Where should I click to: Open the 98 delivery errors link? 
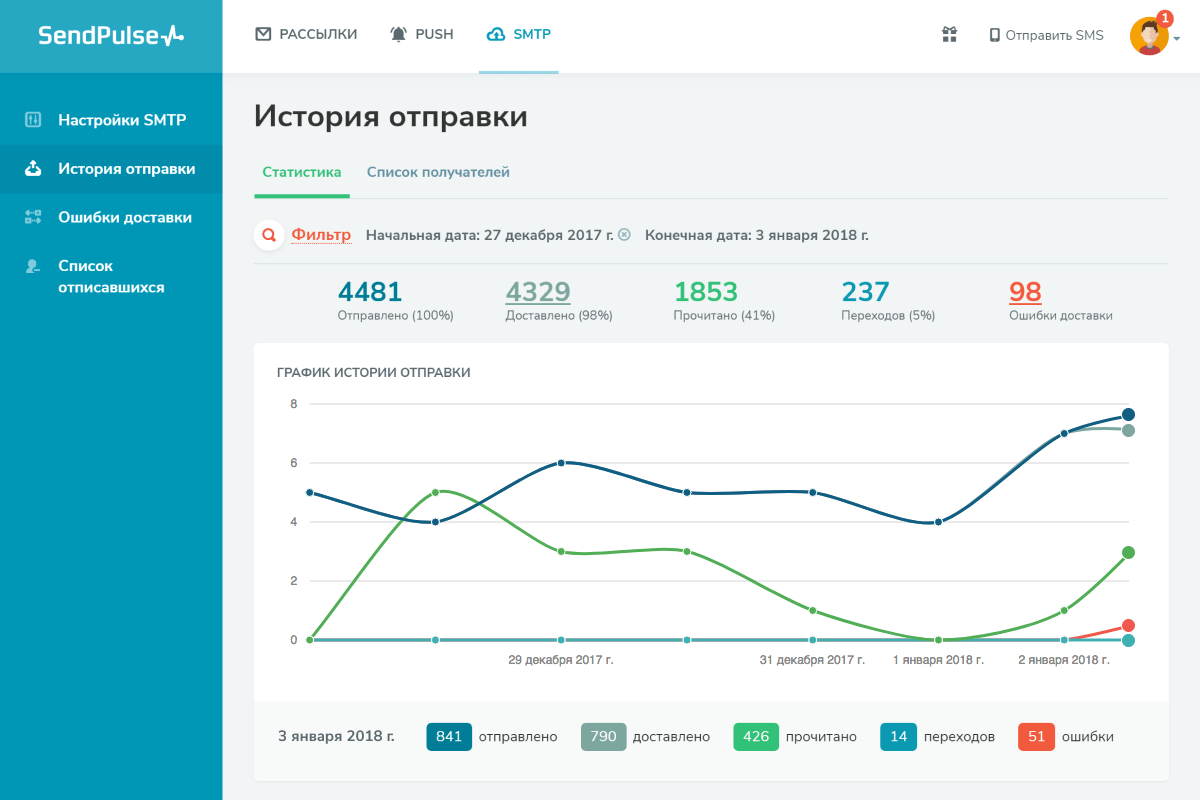[1025, 292]
